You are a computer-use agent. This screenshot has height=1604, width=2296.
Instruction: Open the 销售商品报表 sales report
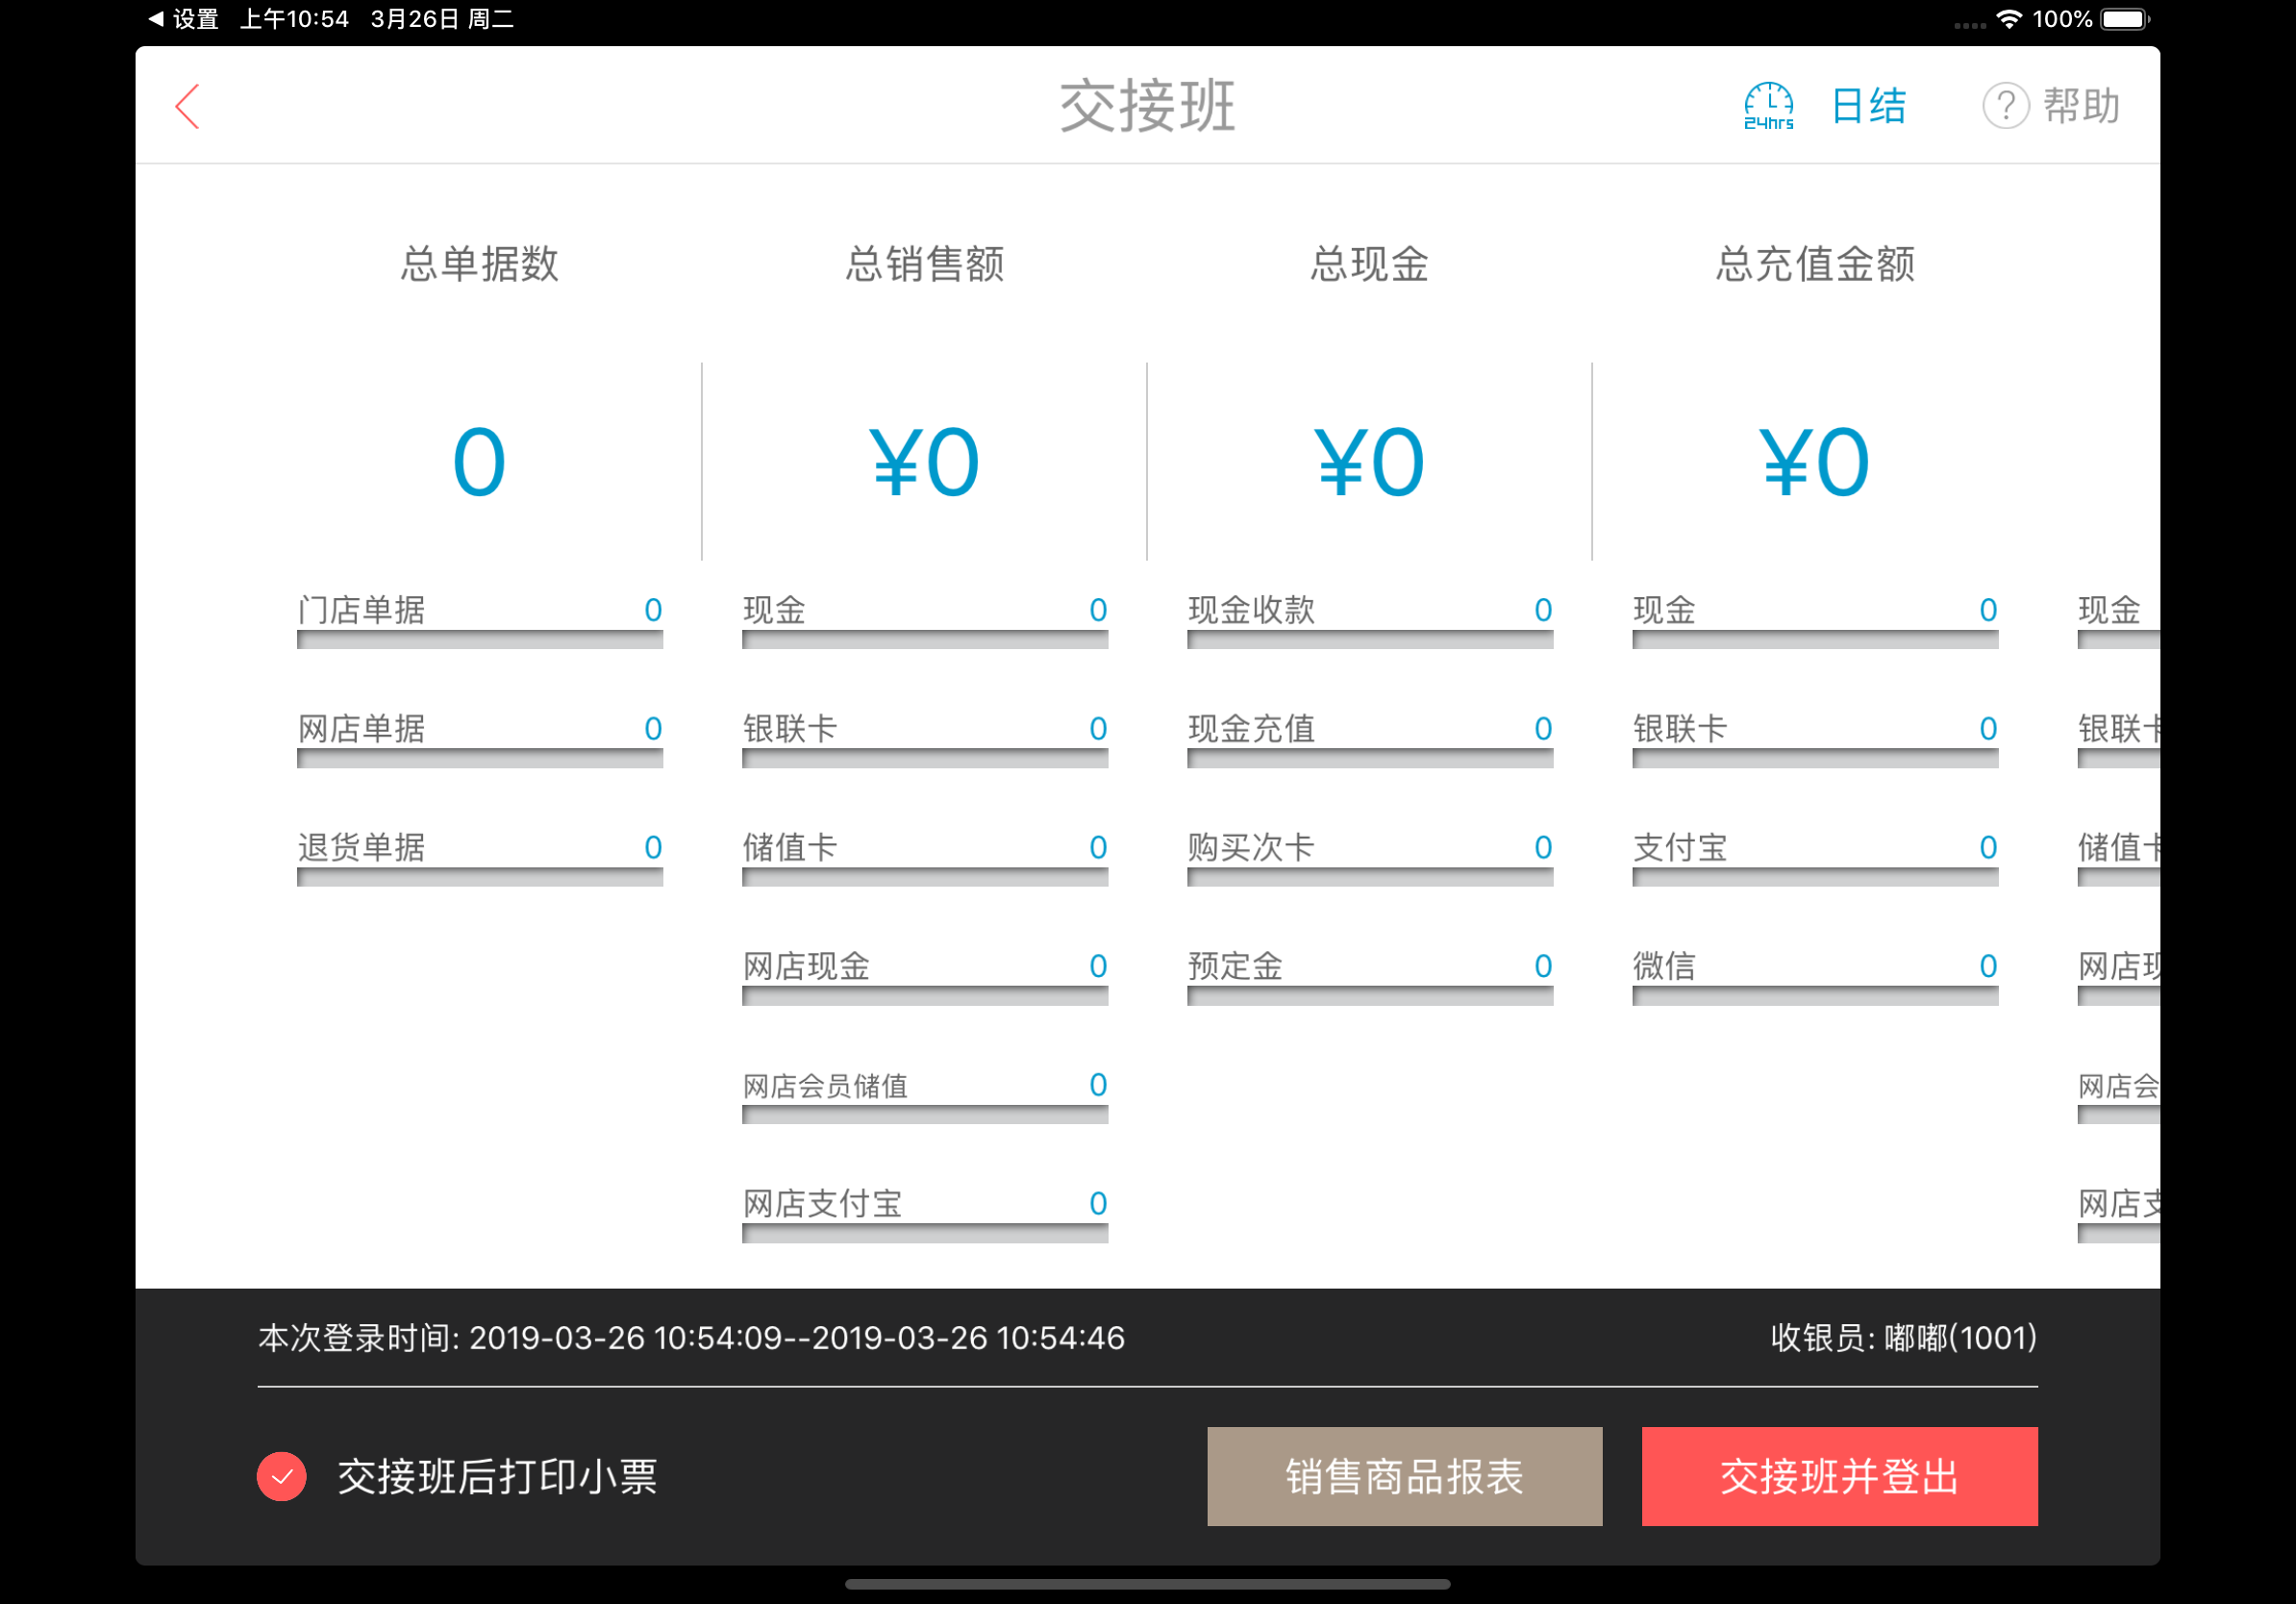pos(1404,1476)
